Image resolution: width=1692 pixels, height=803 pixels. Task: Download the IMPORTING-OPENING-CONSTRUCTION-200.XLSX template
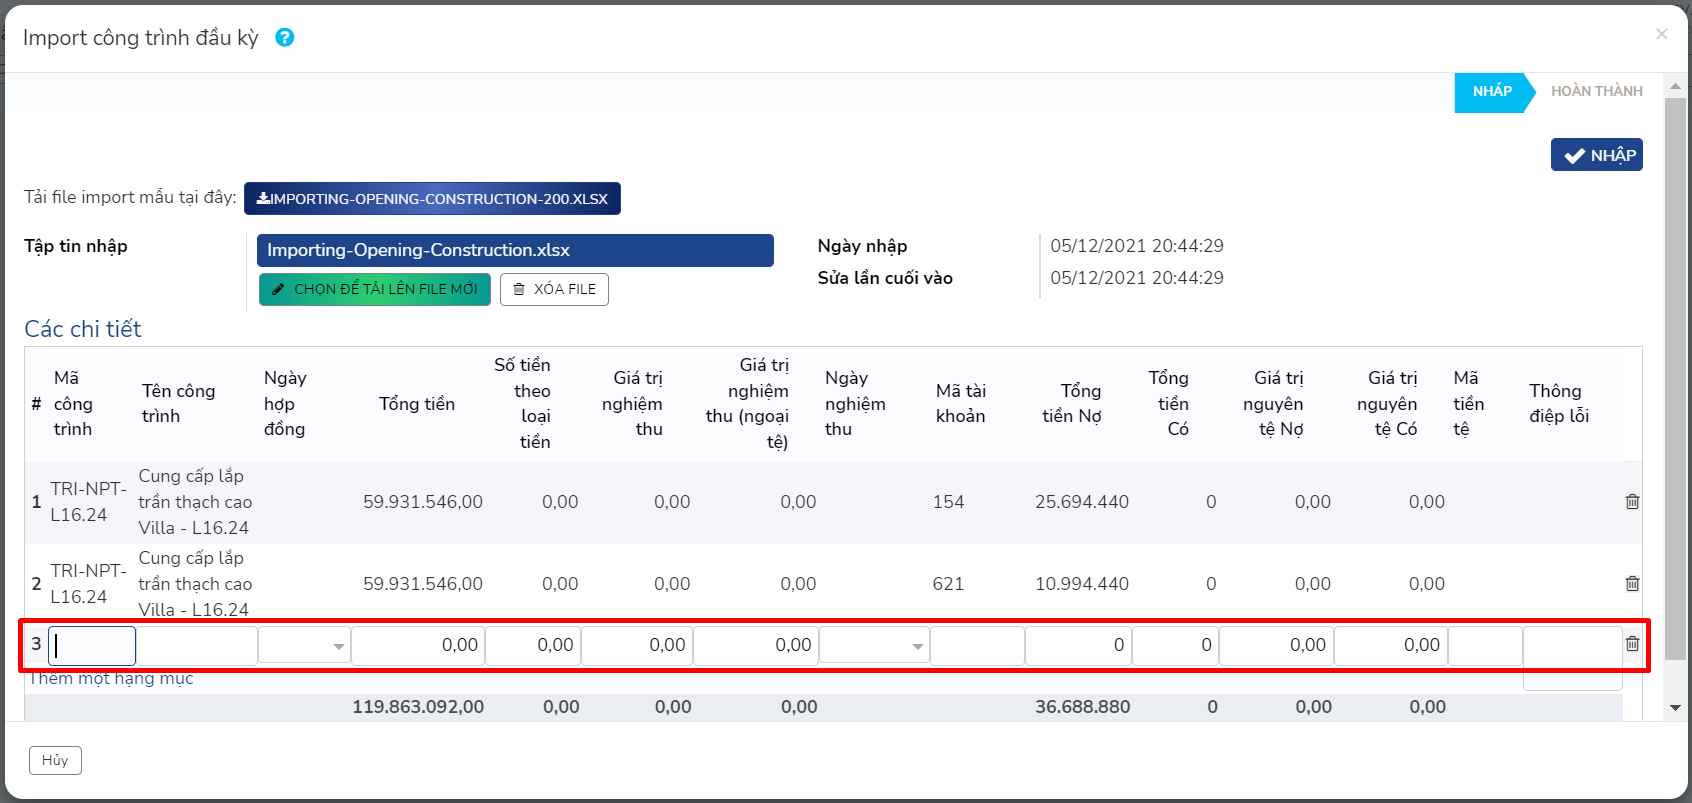432,198
